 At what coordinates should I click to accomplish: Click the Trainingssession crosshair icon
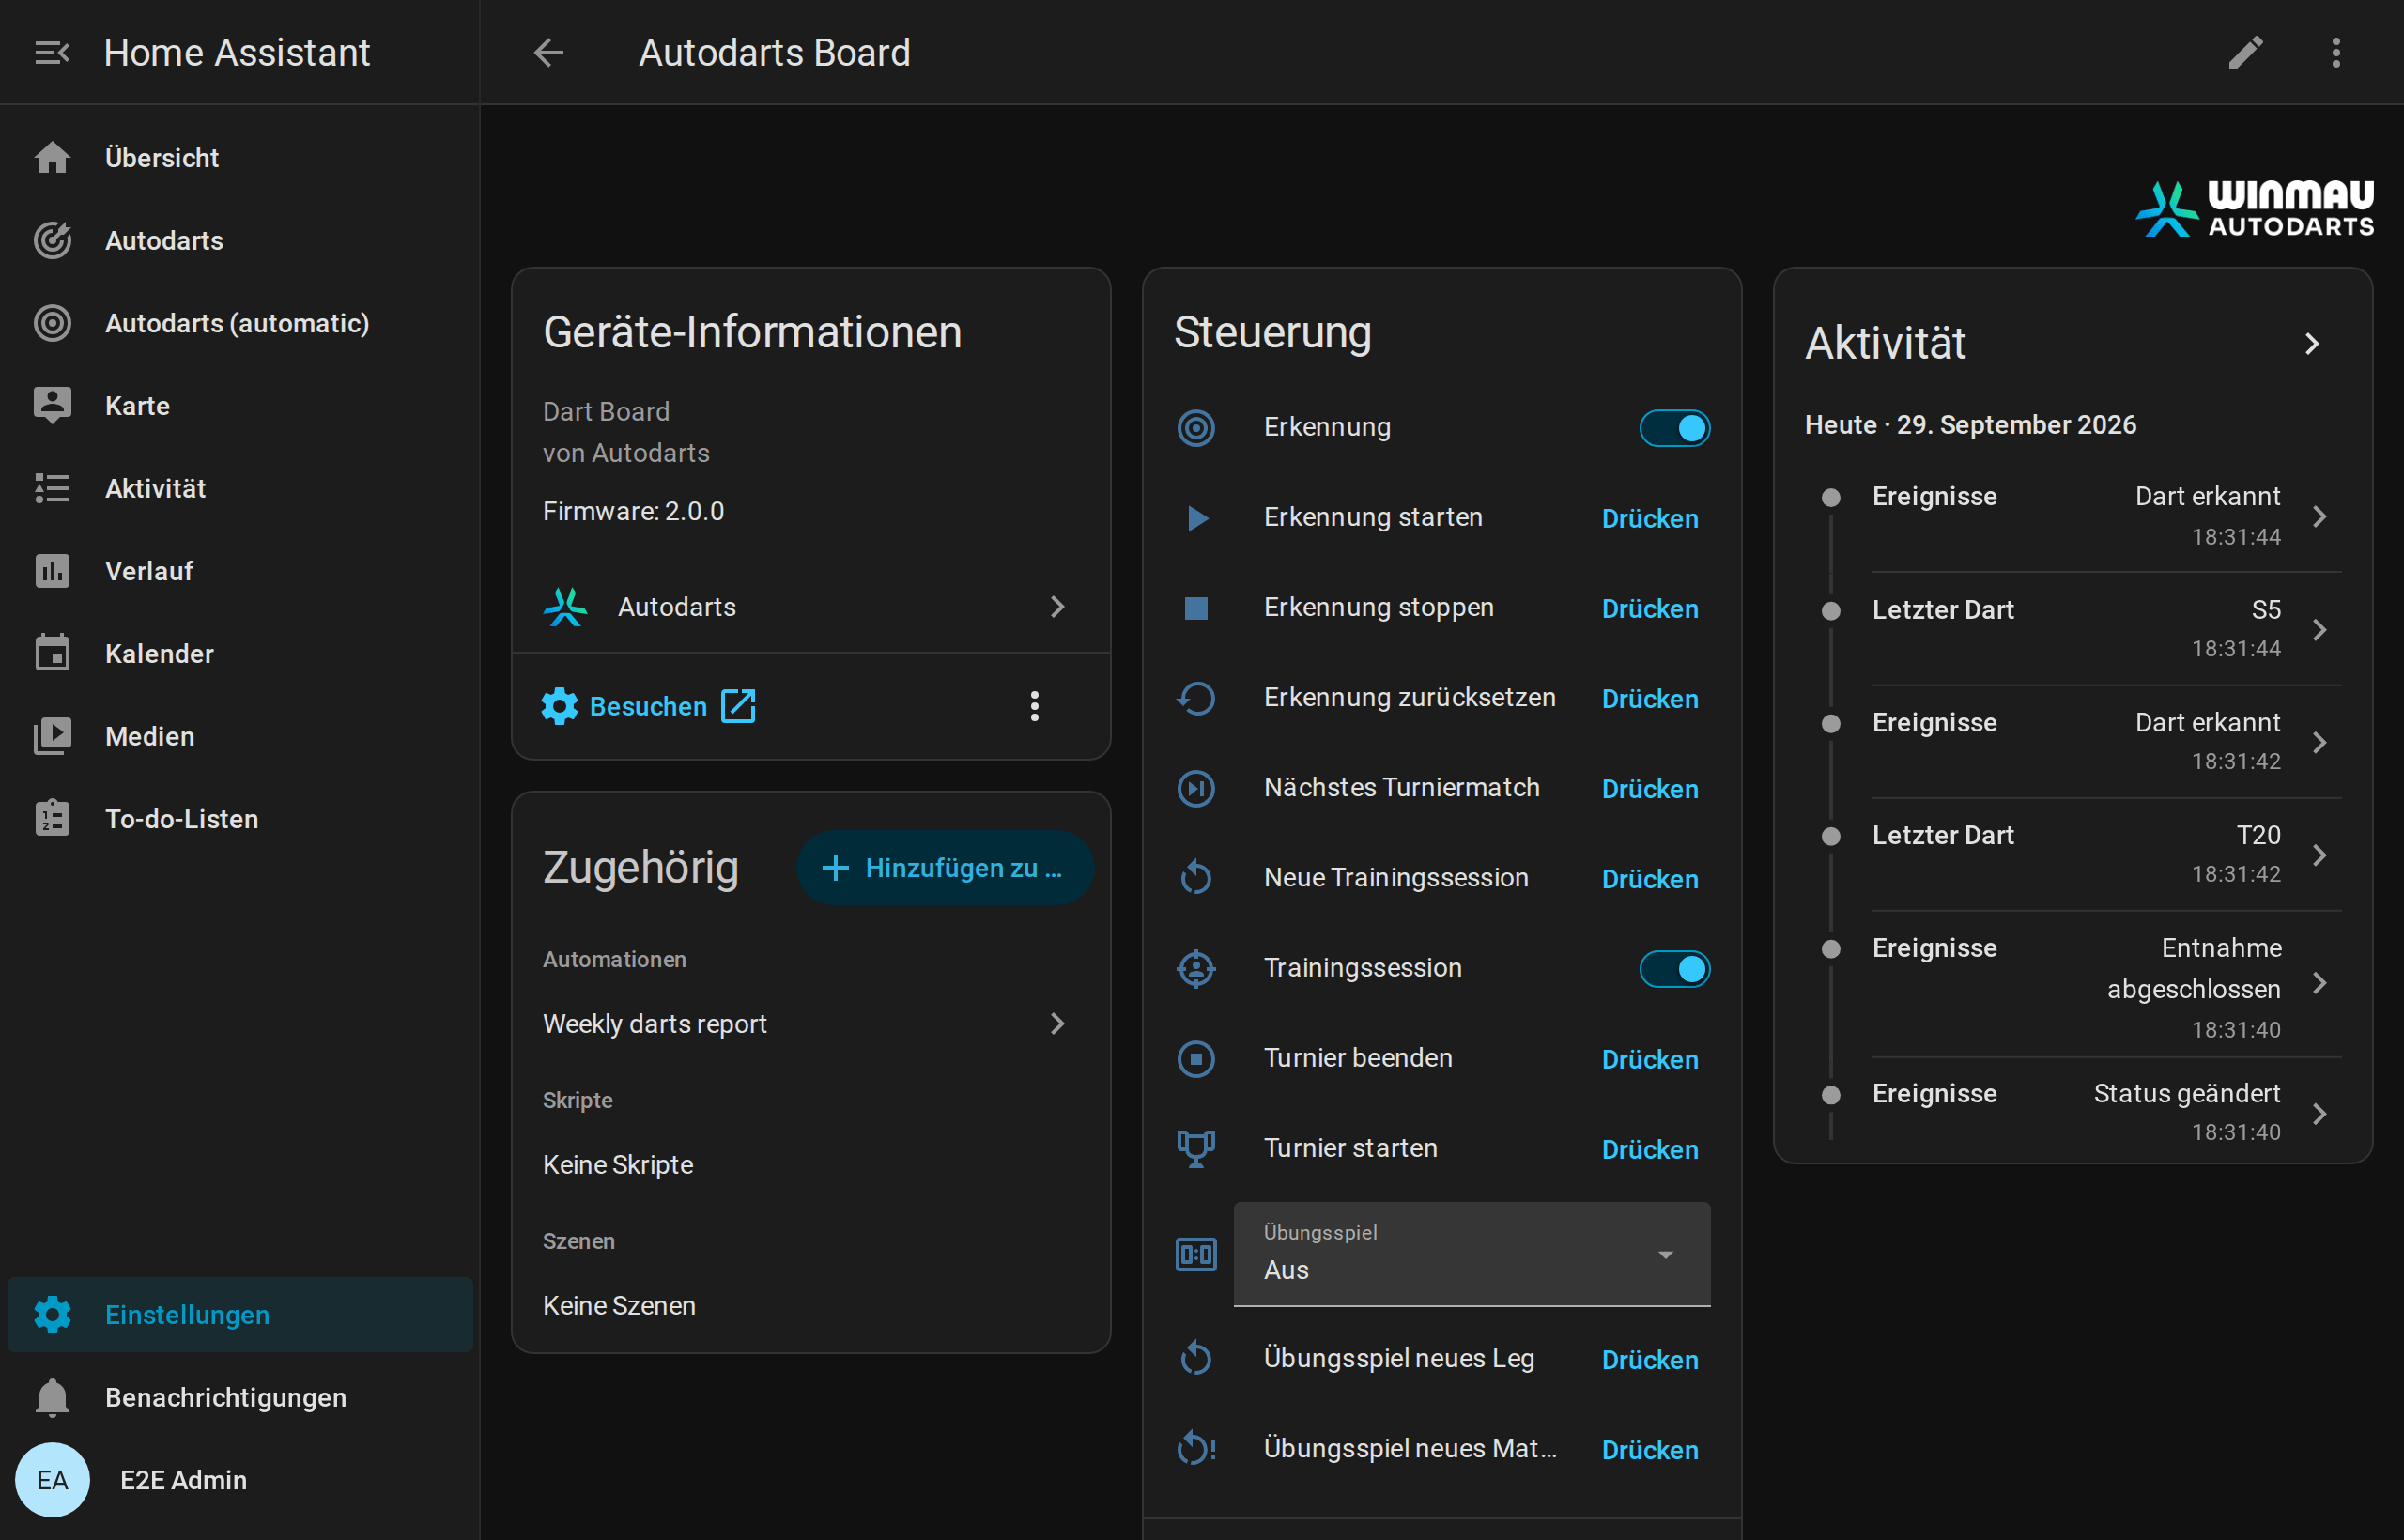[x=1196, y=968]
